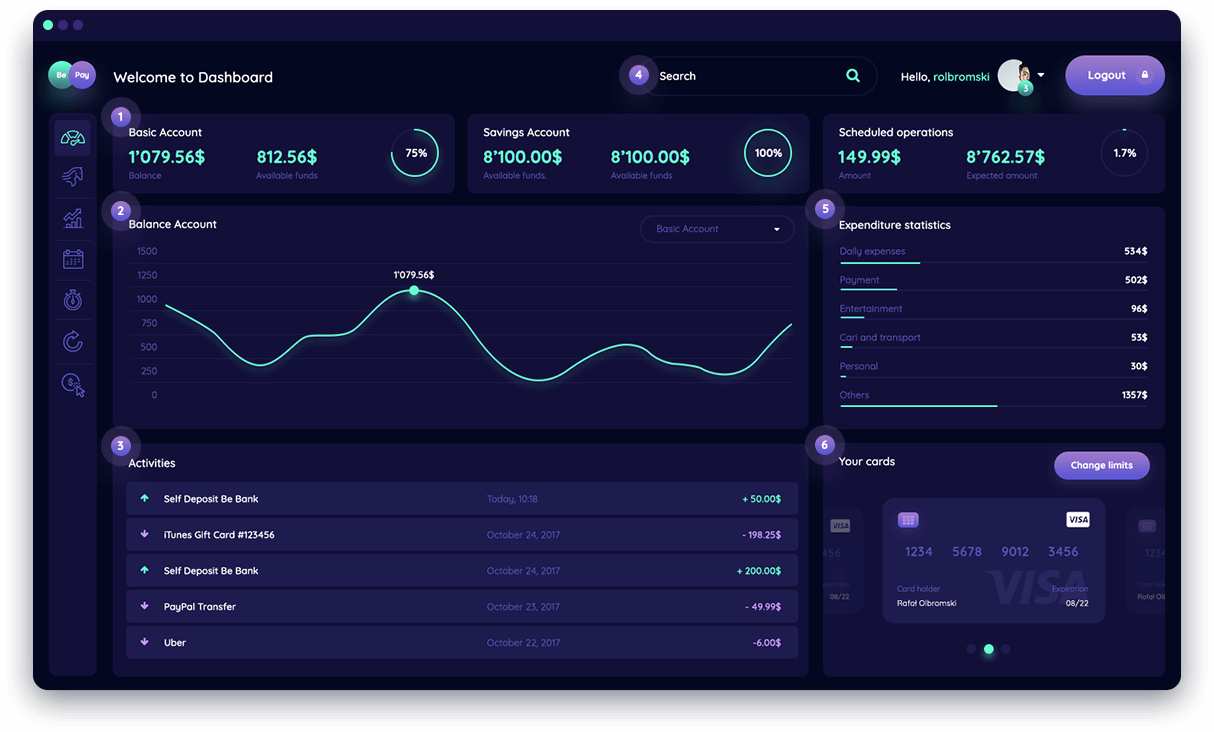This screenshot has height=732, width=1214.
Task: Click the notification badge on the avatar
Action: pos(1024,88)
